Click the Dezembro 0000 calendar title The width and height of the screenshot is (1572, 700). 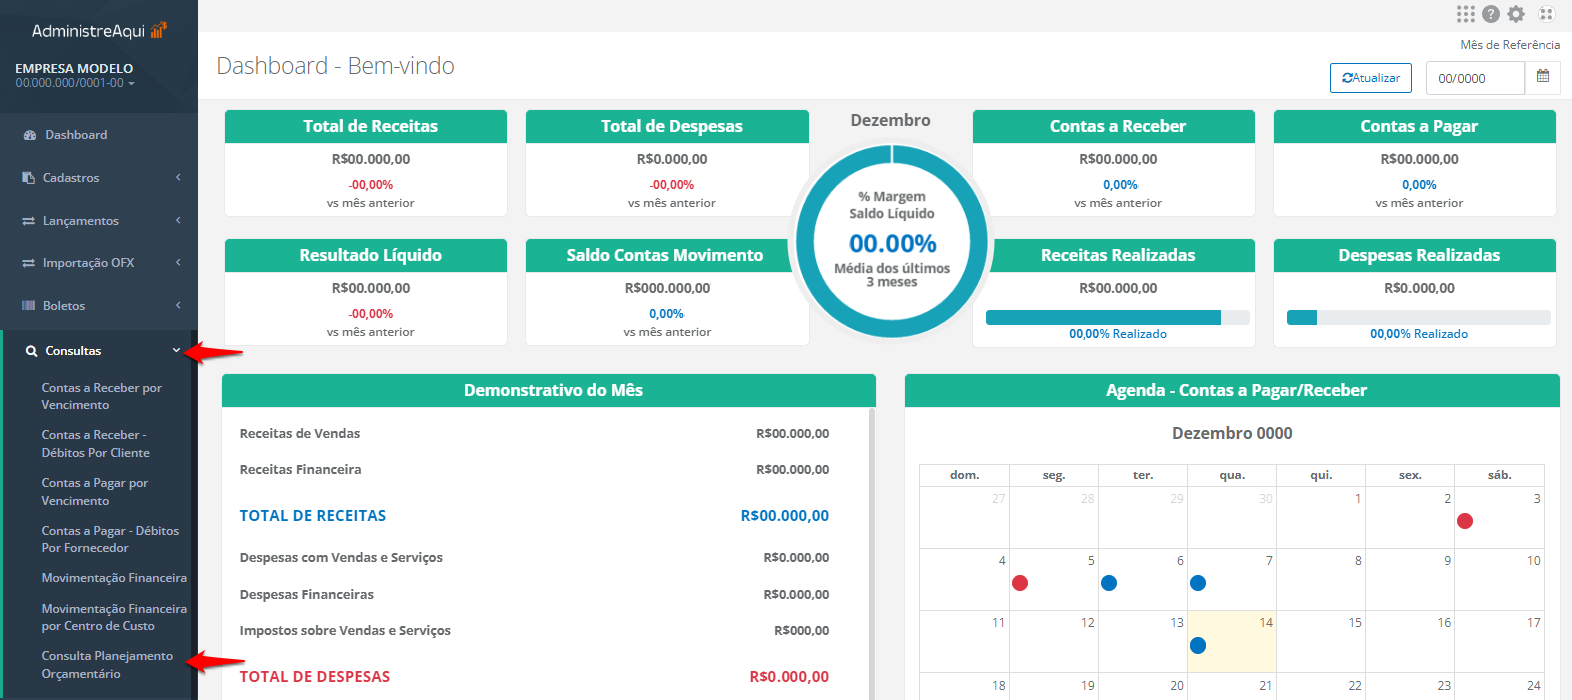click(x=1232, y=433)
